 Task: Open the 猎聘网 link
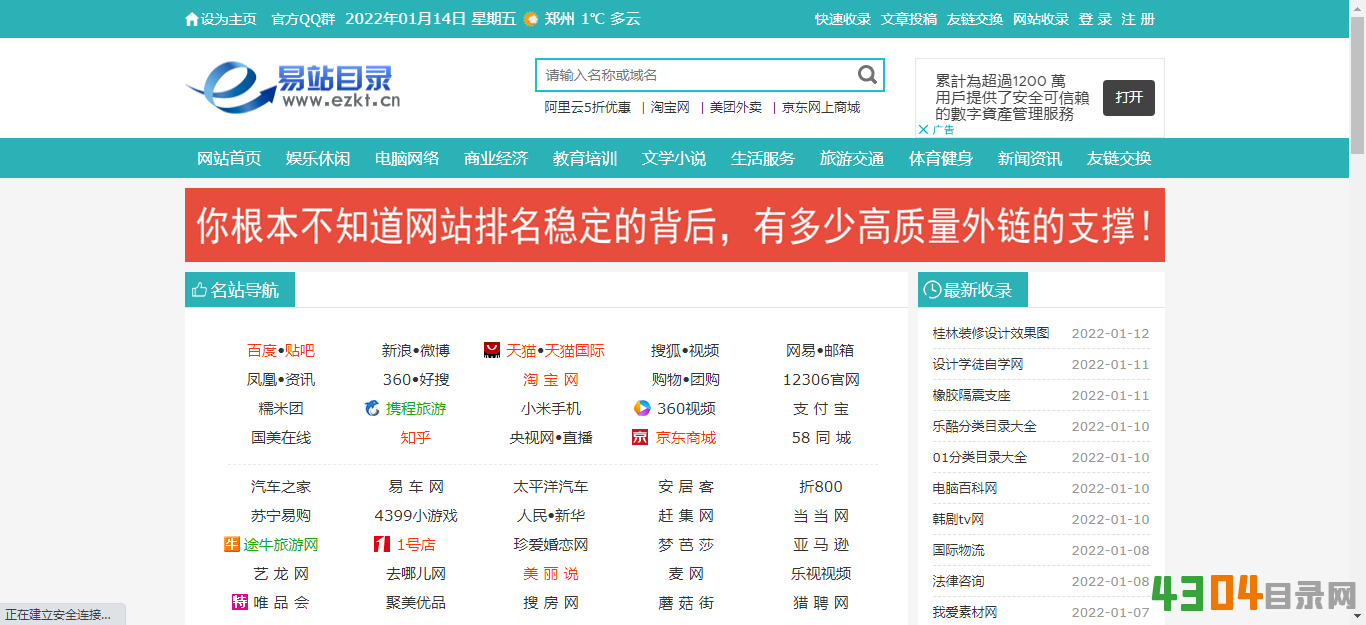tap(821, 602)
